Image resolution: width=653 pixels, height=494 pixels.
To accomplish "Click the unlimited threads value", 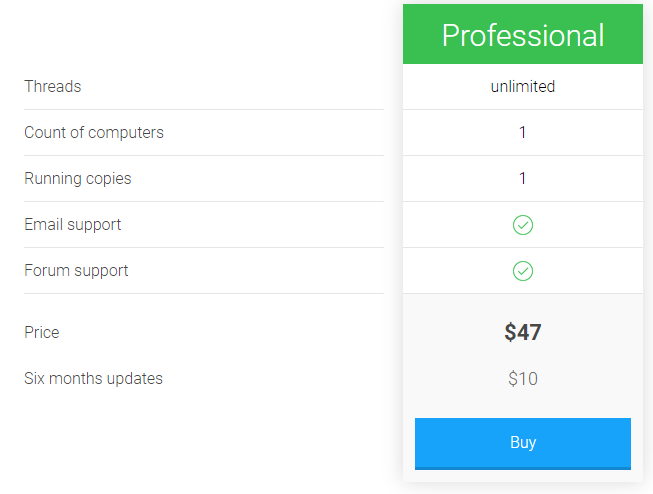I will [x=523, y=86].
